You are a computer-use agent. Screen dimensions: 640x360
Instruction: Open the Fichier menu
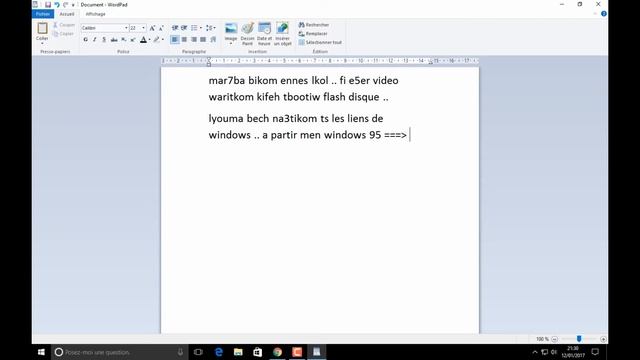point(43,14)
